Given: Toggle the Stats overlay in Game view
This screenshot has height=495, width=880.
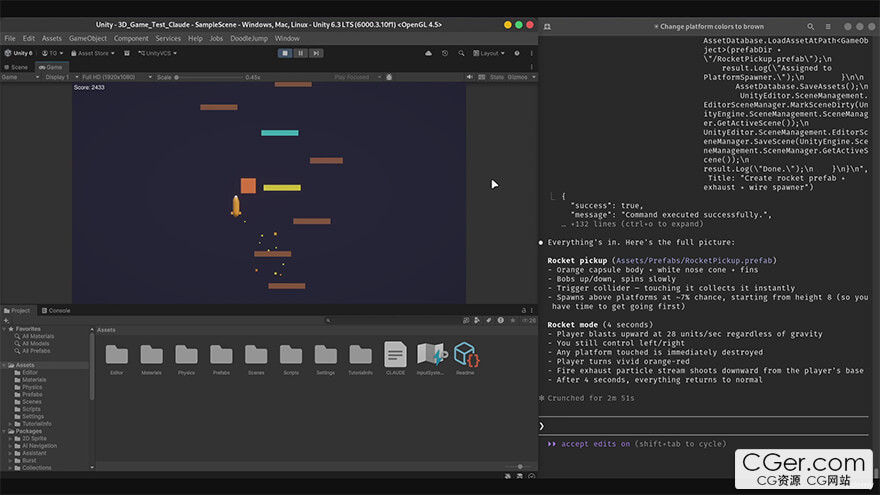Looking at the screenshot, I should click(x=496, y=76).
